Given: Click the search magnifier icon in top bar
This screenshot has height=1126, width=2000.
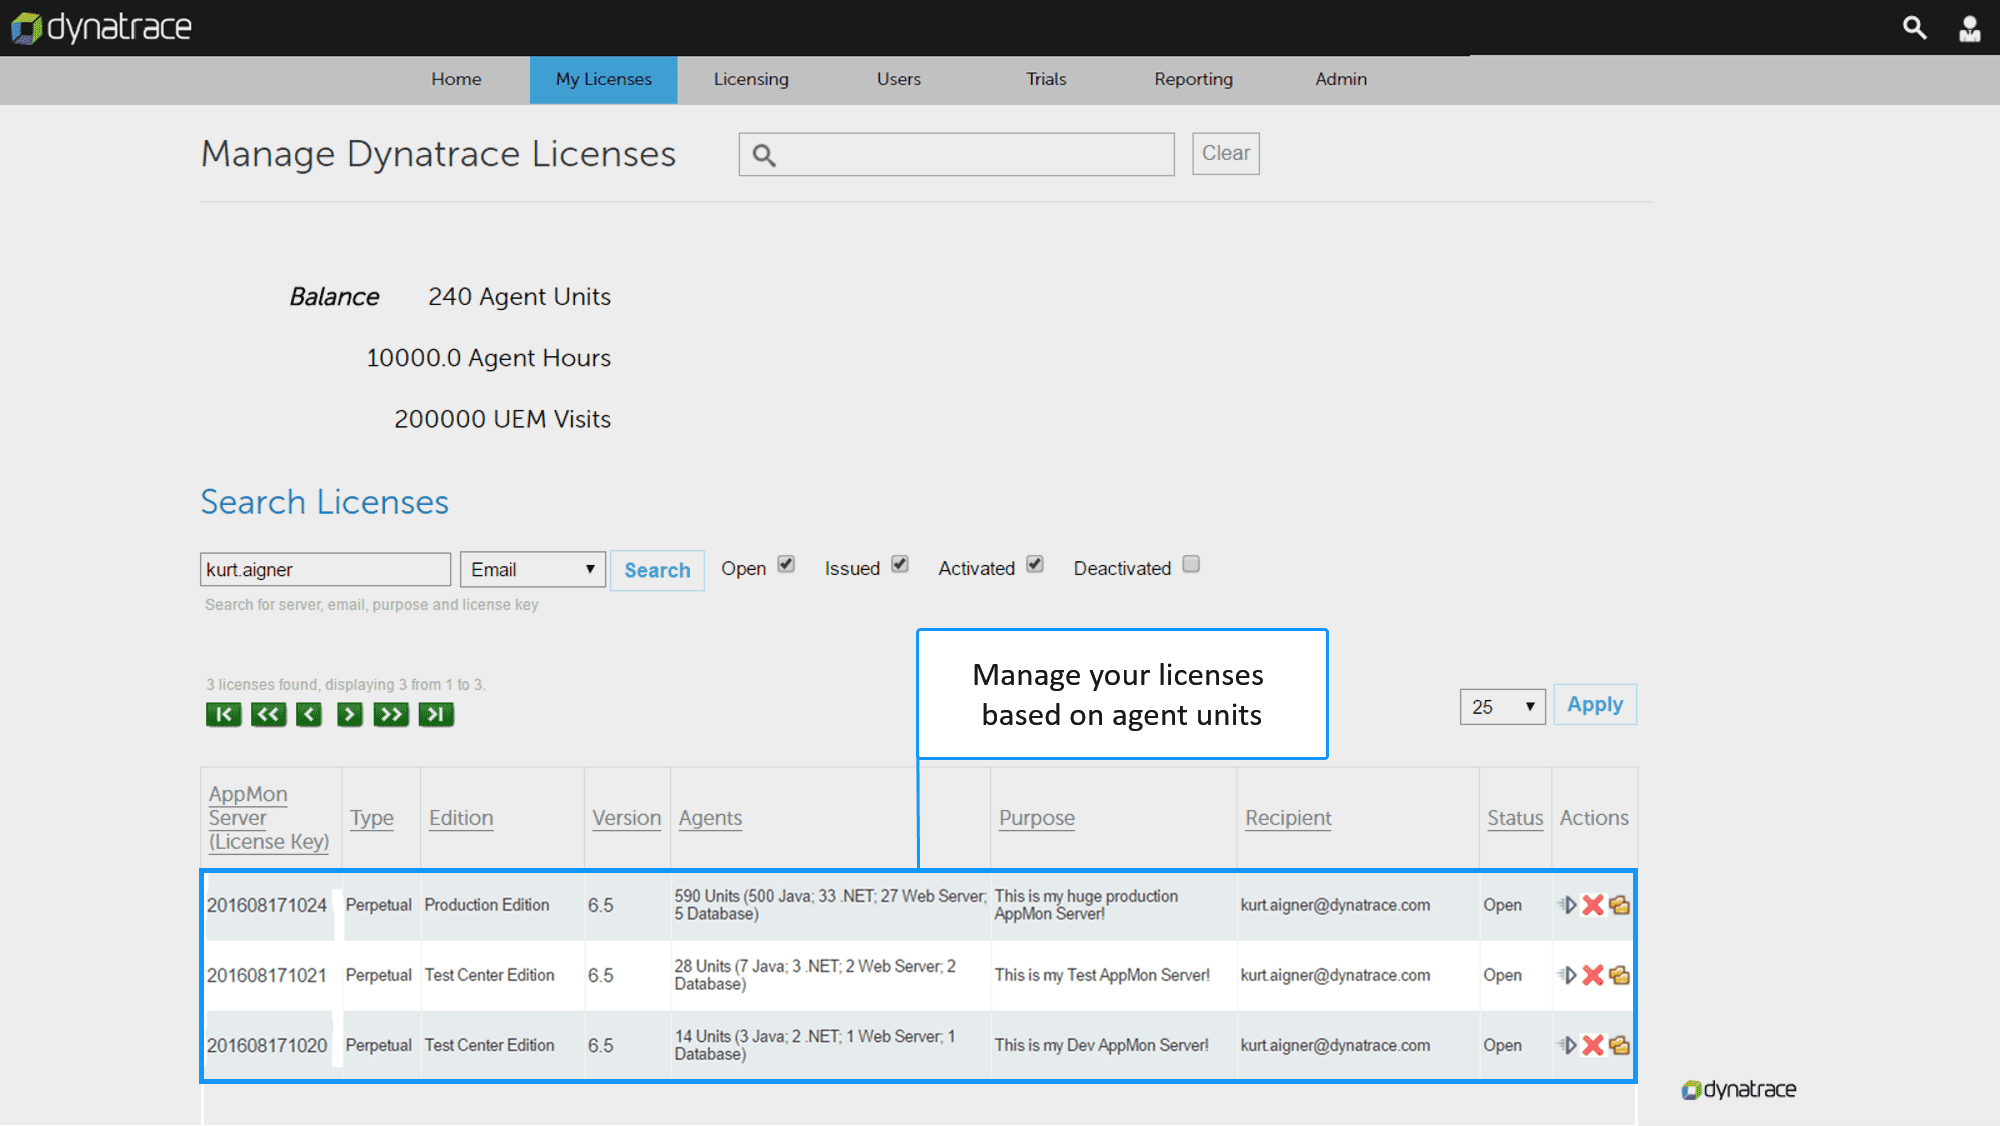Looking at the screenshot, I should coord(1914,28).
